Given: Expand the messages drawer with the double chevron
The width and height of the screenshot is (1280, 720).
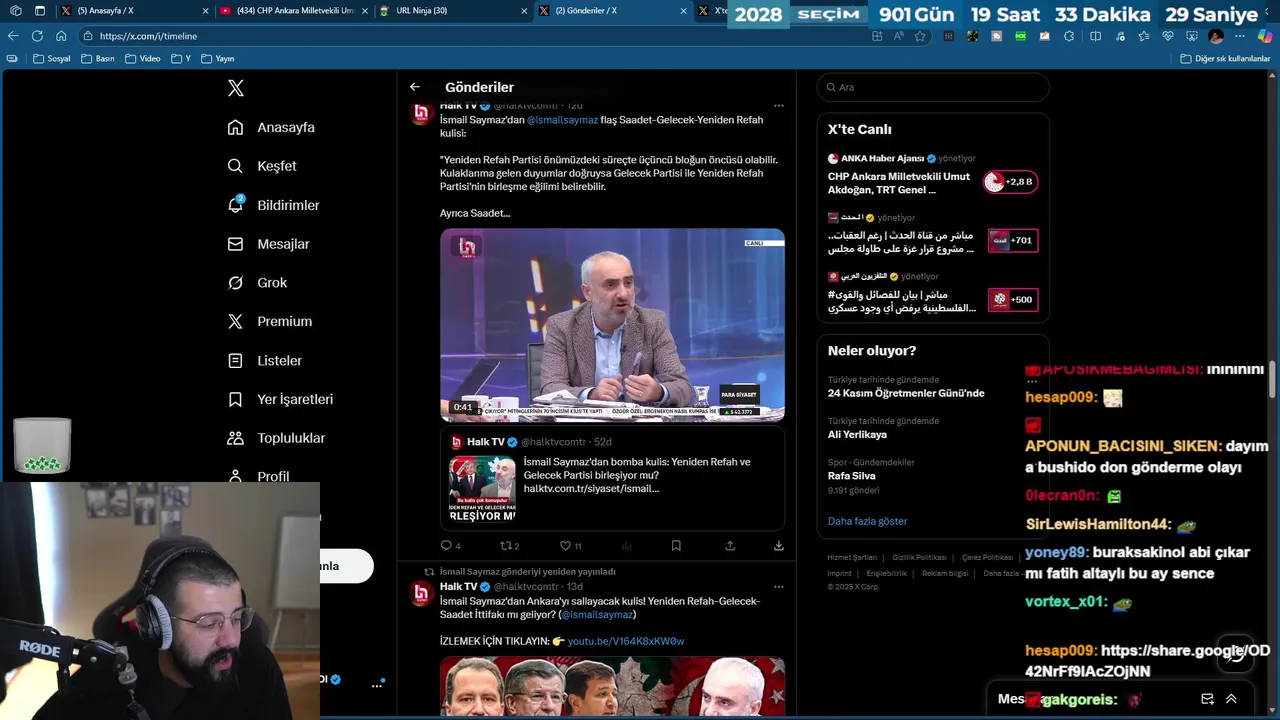Looking at the screenshot, I should (1231, 699).
